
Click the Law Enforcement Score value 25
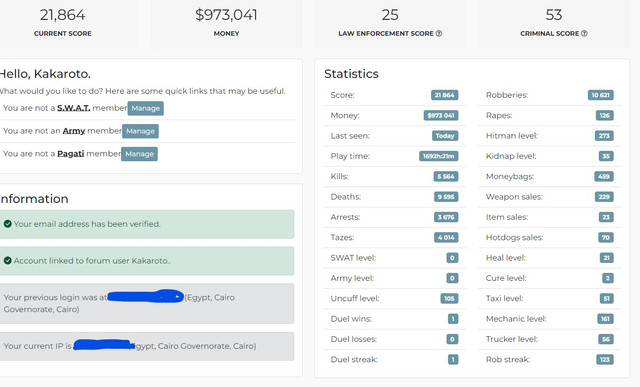[390, 15]
